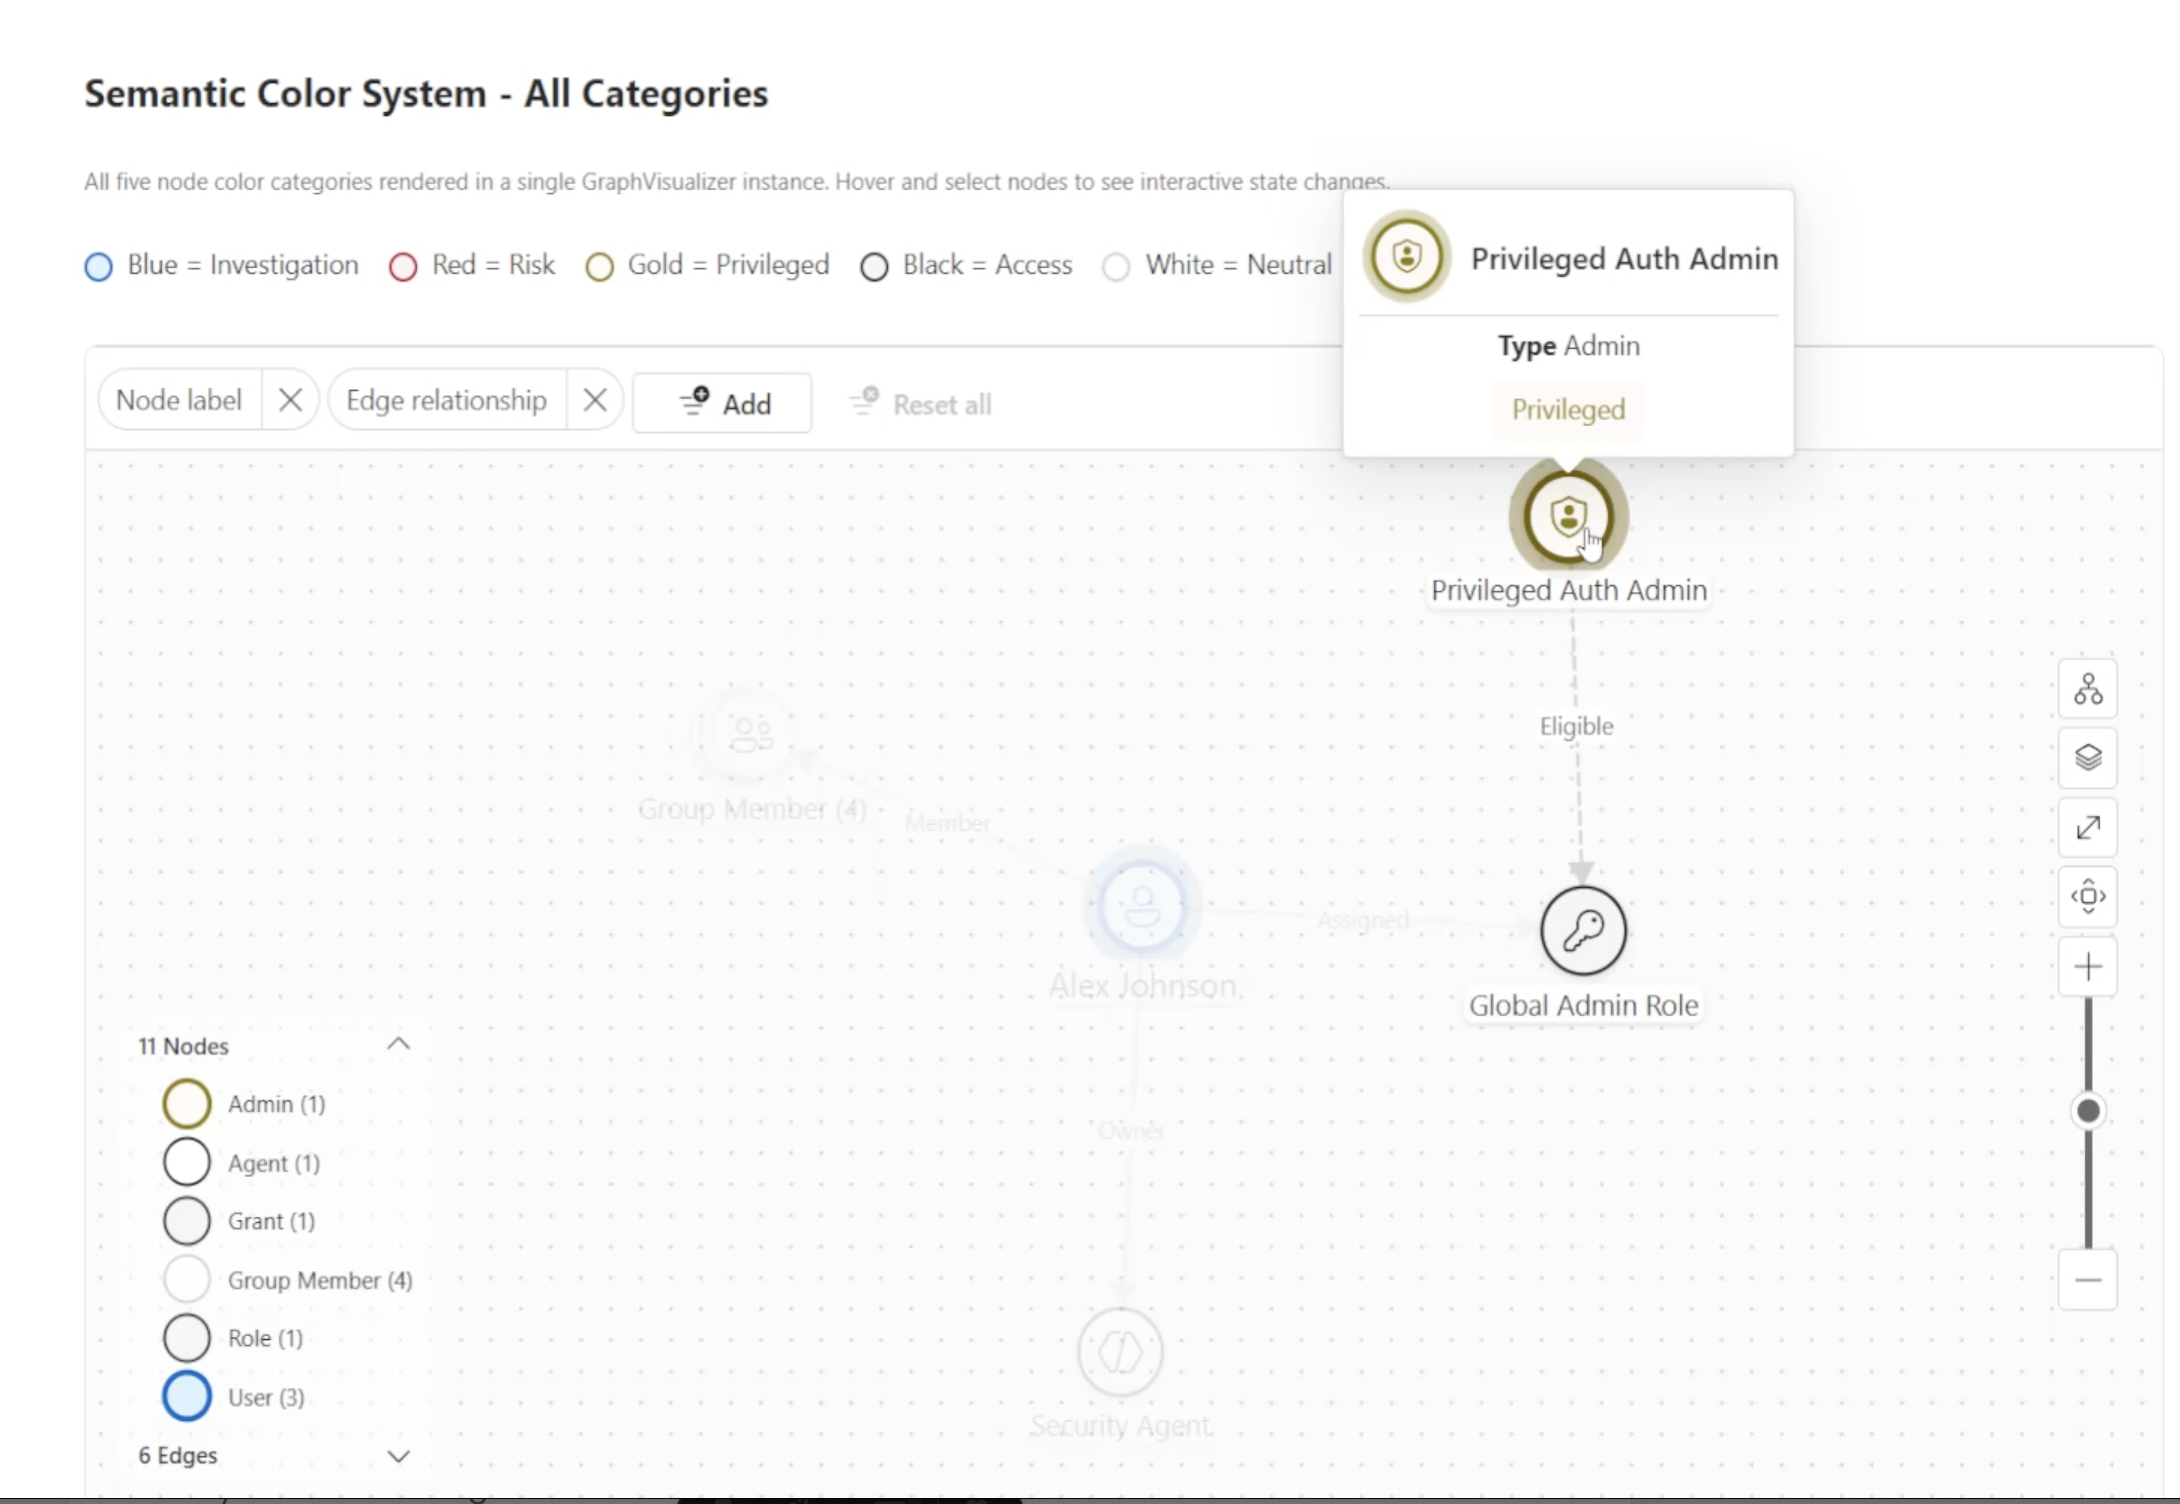Image resolution: width=2180 pixels, height=1504 pixels.
Task: Remove the Edge relationship filter chip
Action: pos(595,400)
